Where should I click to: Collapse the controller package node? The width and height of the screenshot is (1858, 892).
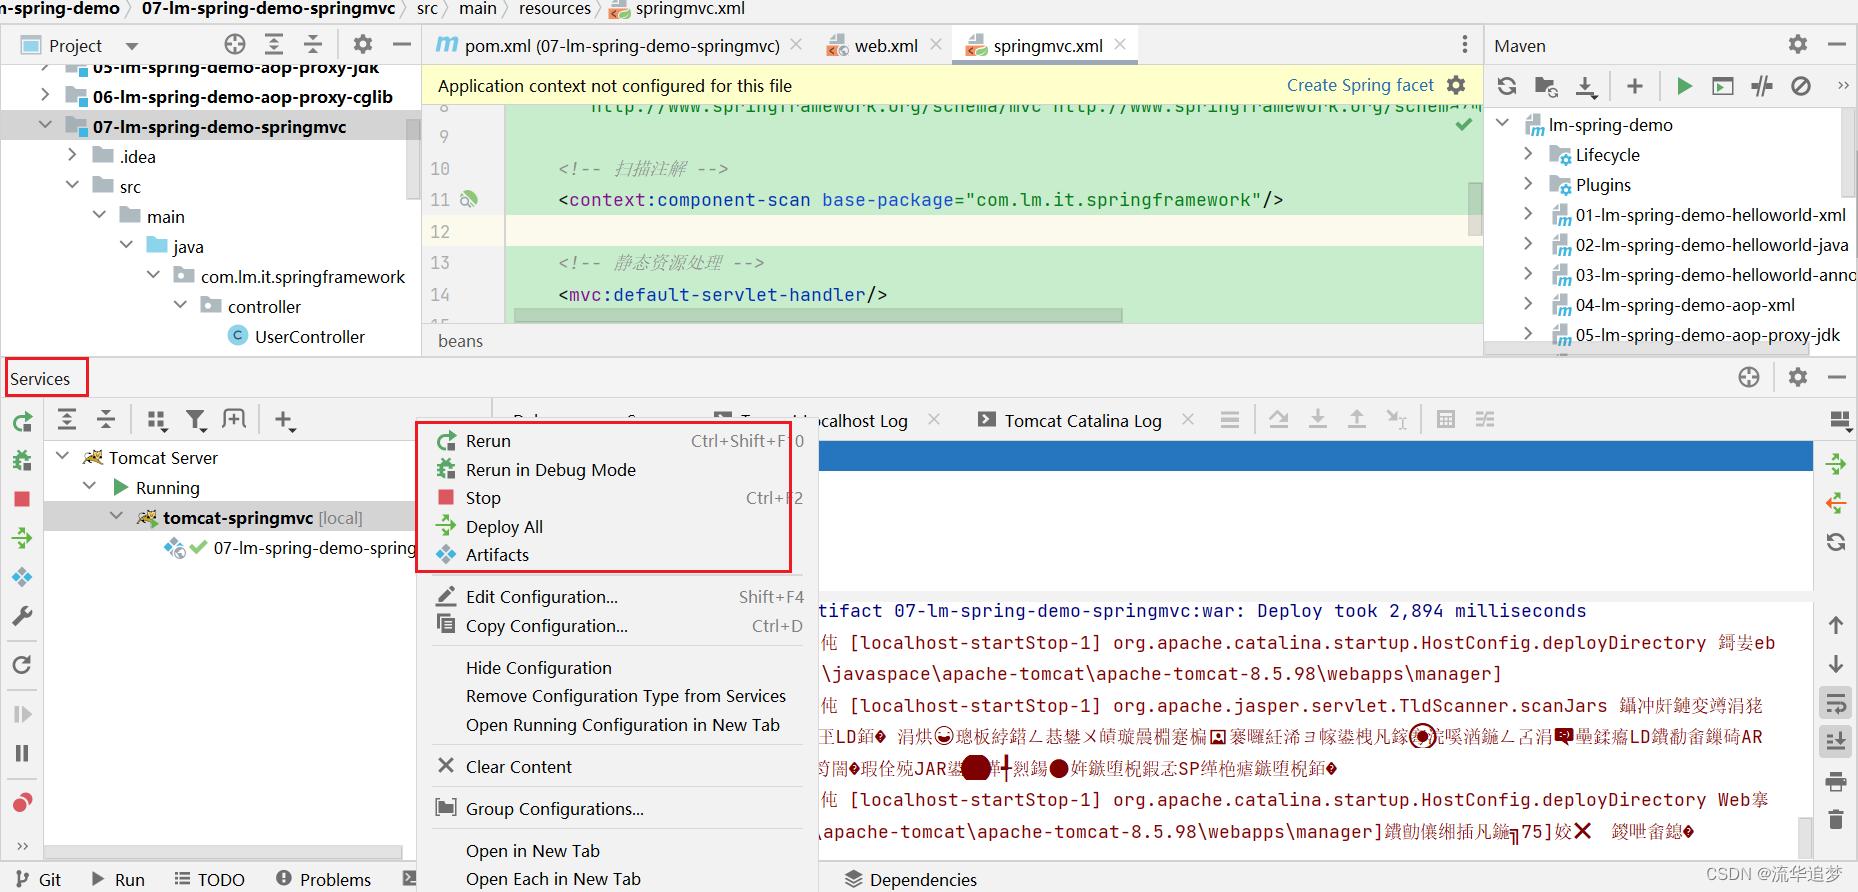coord(180,305)
